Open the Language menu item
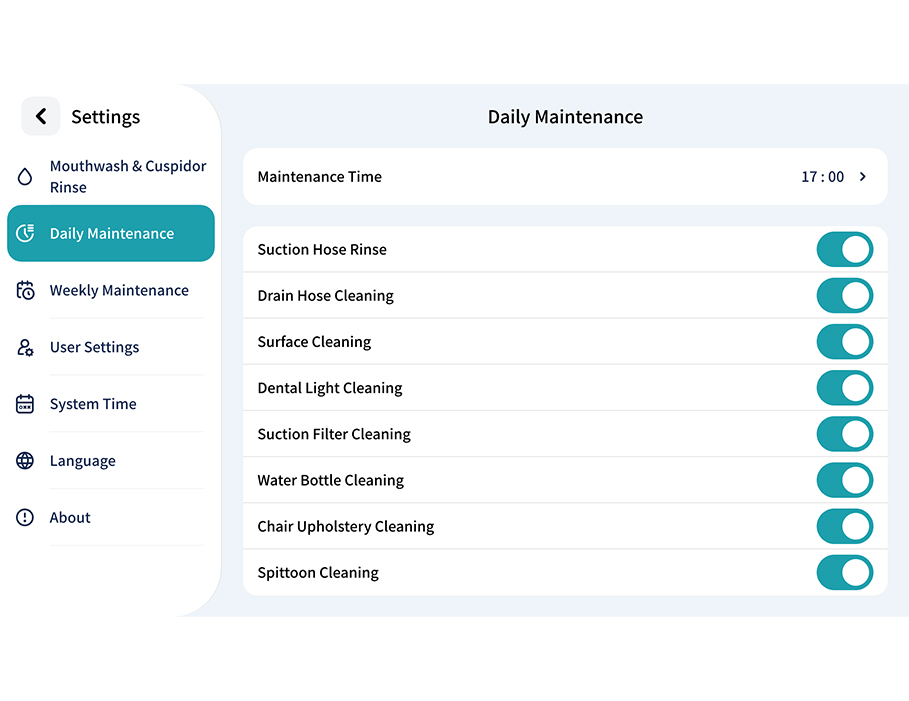 (x=83, y=461)
